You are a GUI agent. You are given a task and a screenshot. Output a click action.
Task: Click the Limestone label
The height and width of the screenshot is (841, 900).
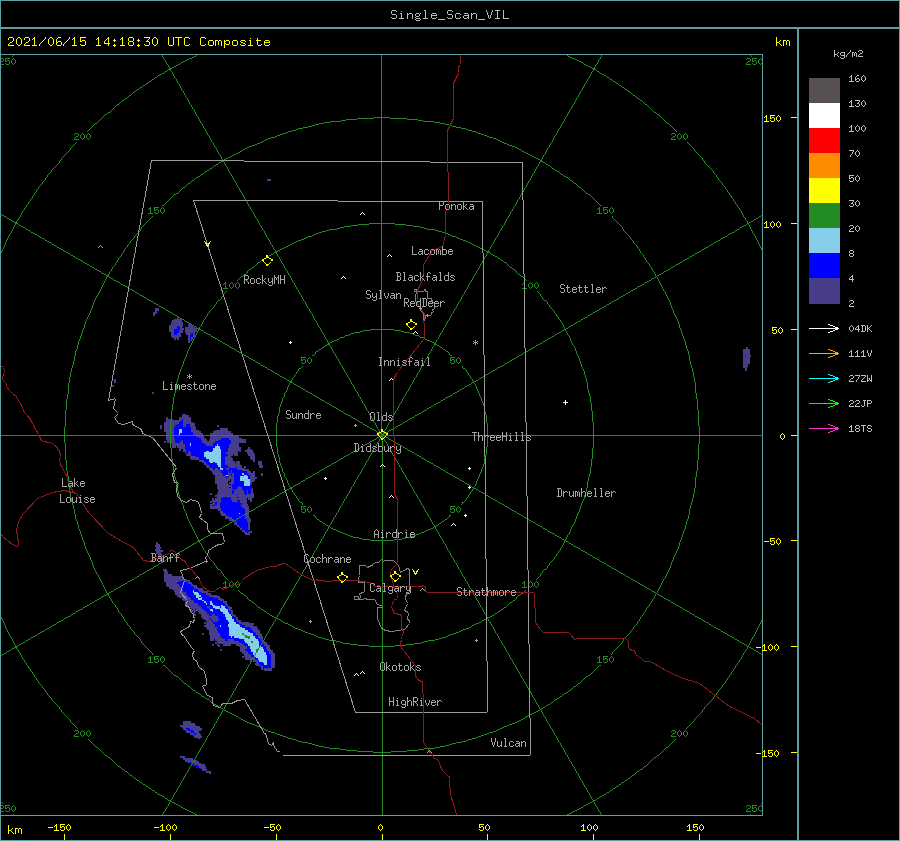[x=189, y=386]
